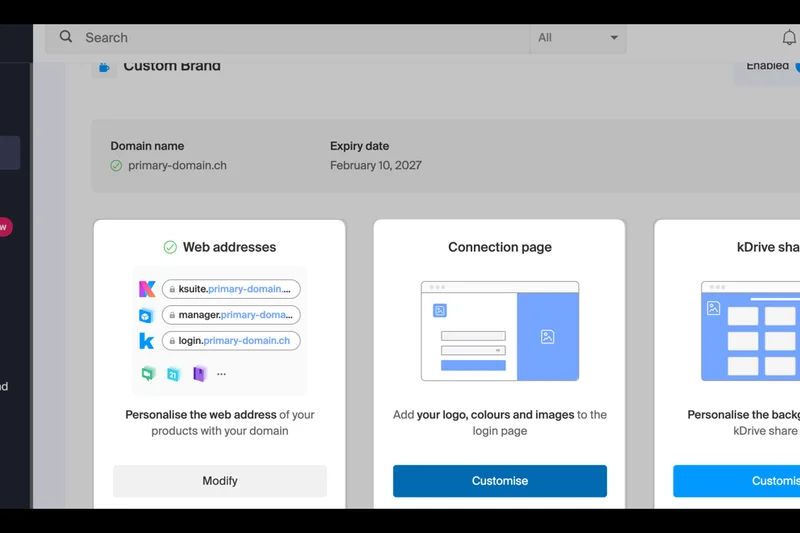The height and width of the screenshot is (533, 800).
Task: Click the Custom Brand header icon
Action: coord(102,67)
